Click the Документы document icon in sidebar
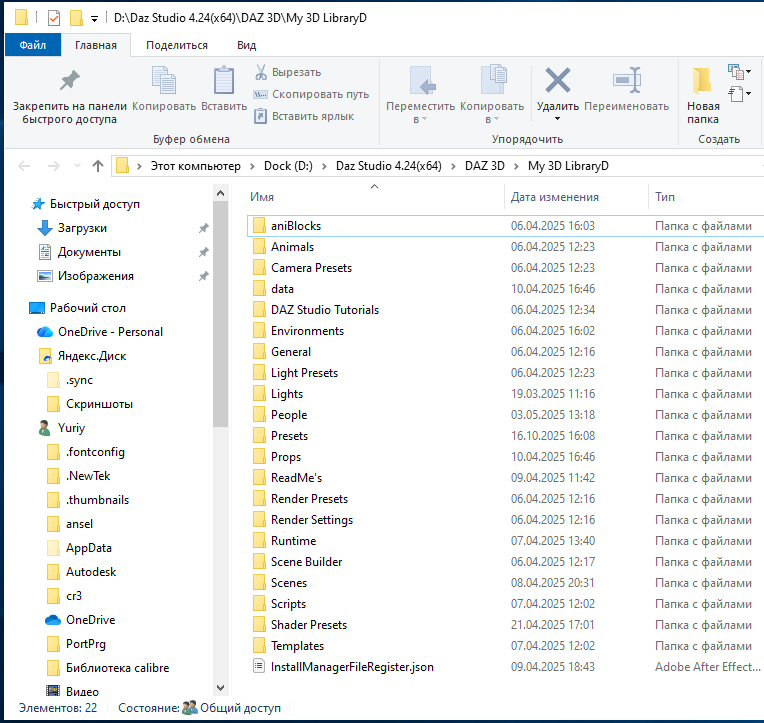This screenshot has width=764, height=723. point(45,252)
